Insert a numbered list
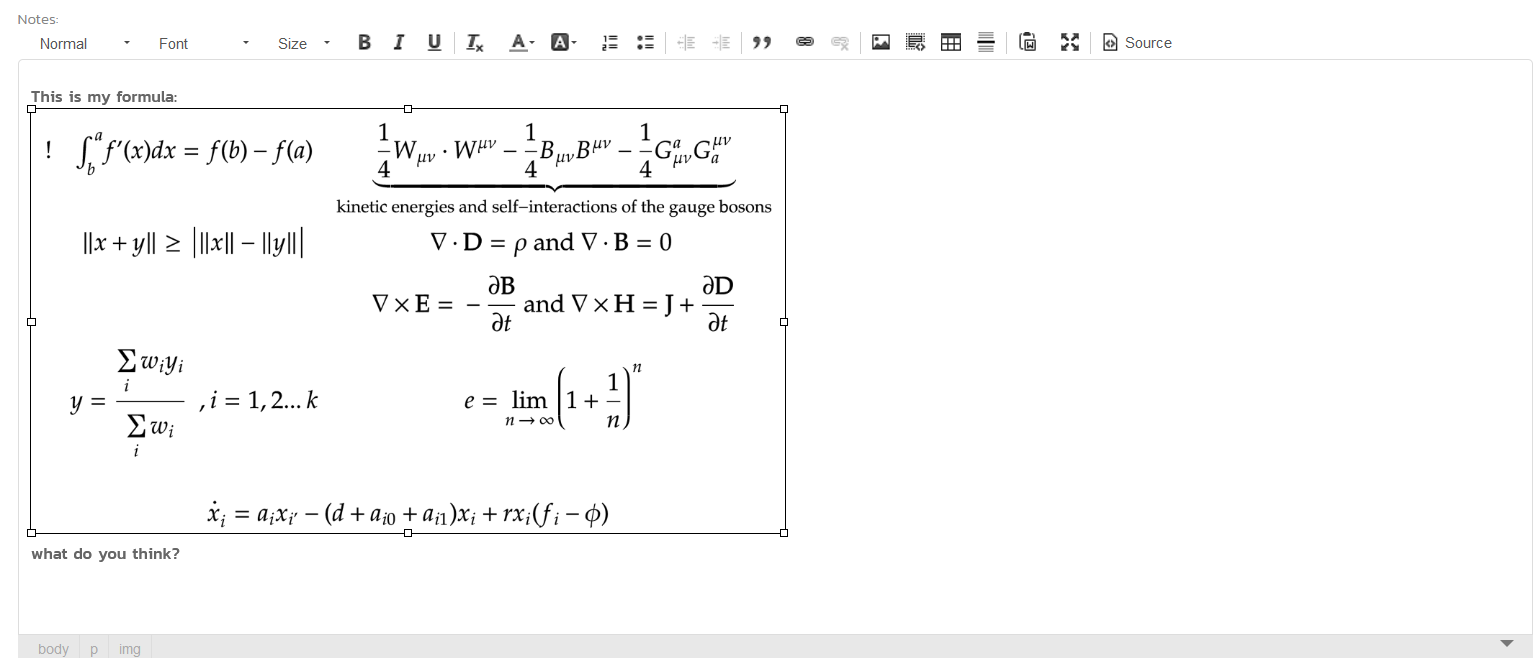This screenshot has width=1540, height=658. tap(610, 43)
